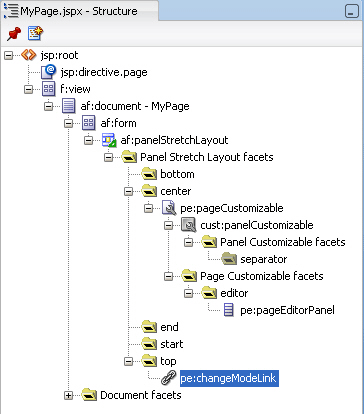Screen dimensions: 364x414
Task: Click the end facet folder icon
Action: click(x=149, y=327)
